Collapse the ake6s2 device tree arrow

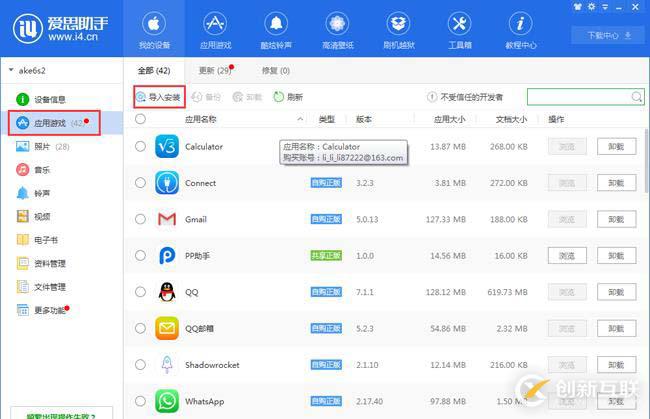point(11,70)
